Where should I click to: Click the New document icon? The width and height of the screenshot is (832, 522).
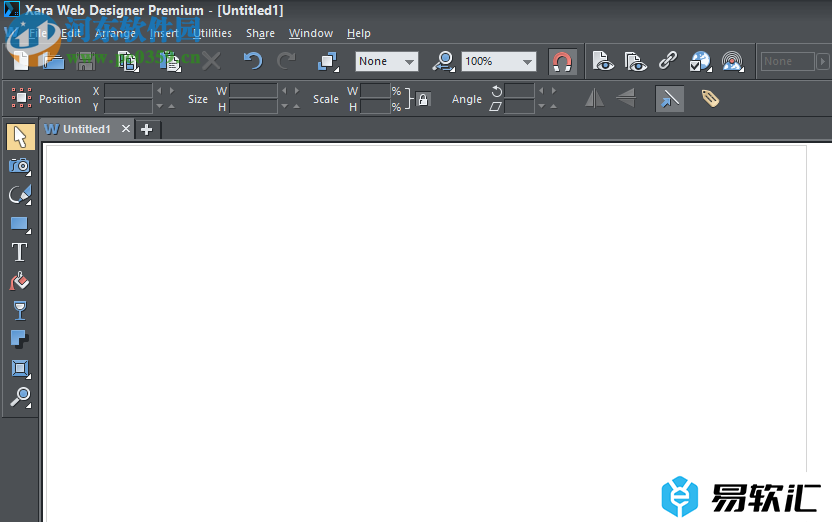(21, 60)
